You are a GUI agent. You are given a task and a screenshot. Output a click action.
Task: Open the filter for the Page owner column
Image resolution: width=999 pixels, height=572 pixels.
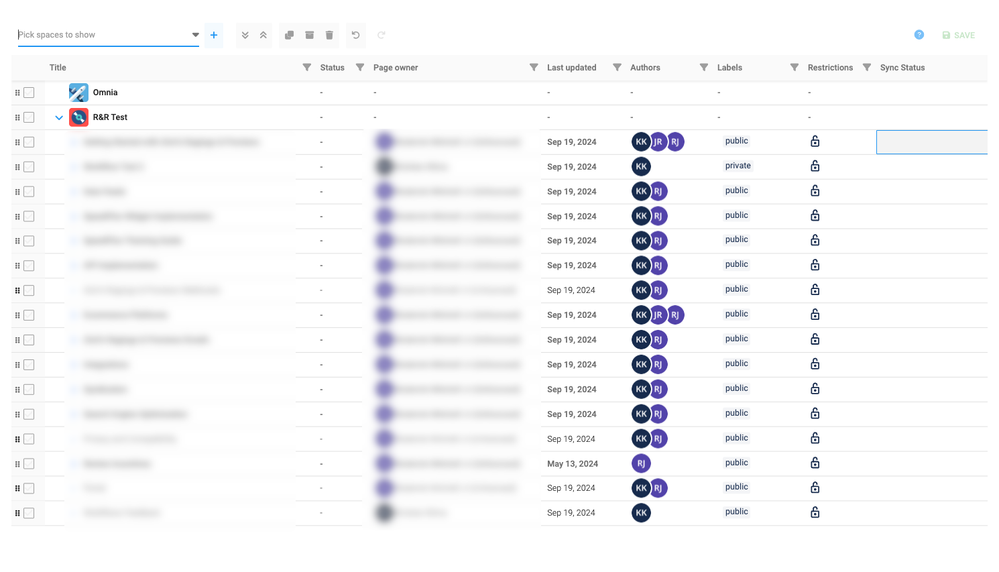(534, 68)
